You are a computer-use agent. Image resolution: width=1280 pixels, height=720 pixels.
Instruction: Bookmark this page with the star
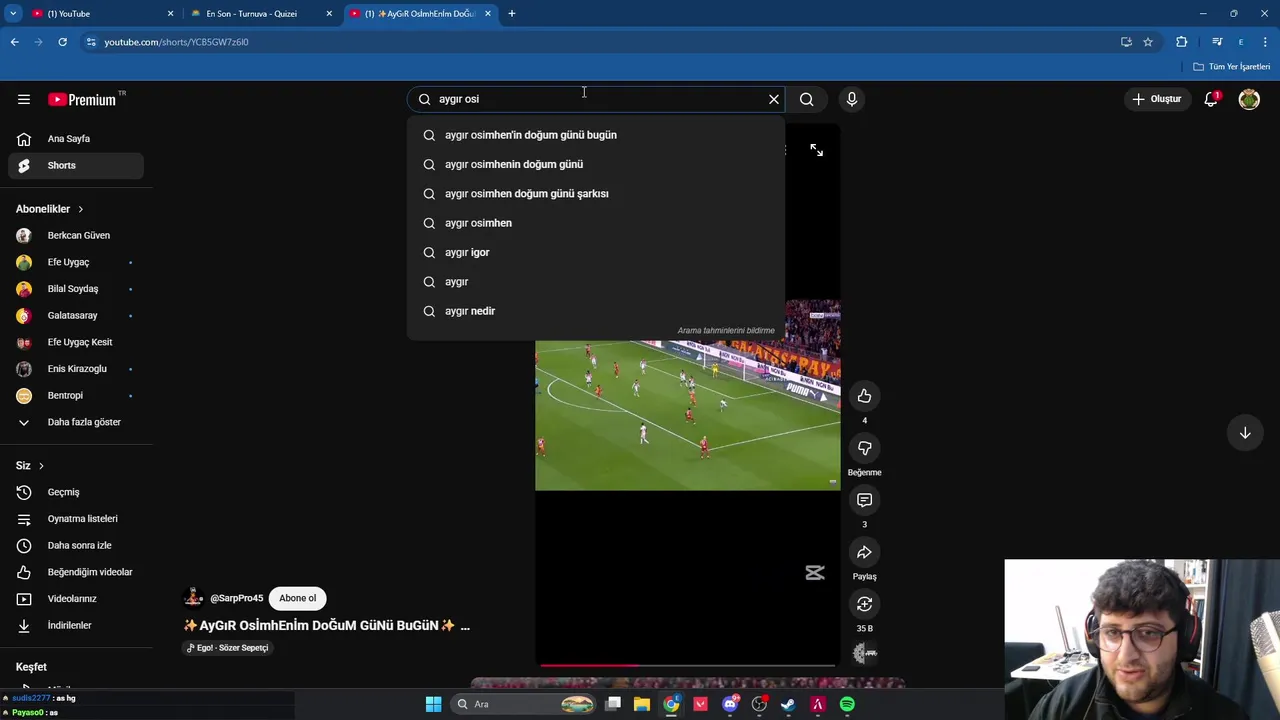[1148, 42]
